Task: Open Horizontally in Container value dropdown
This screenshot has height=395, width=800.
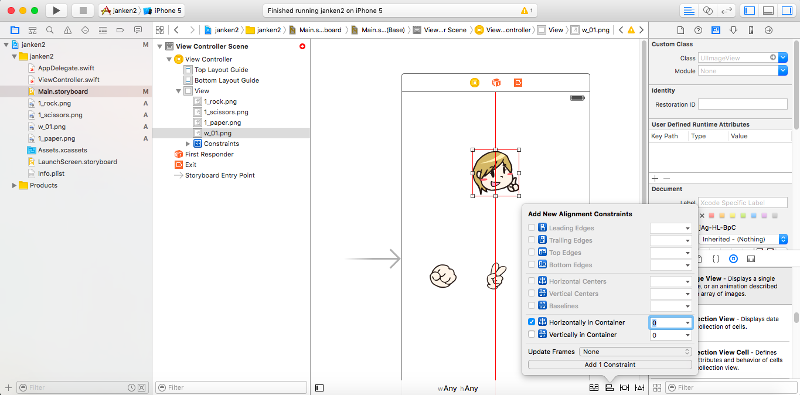Action: pos(687,323)
